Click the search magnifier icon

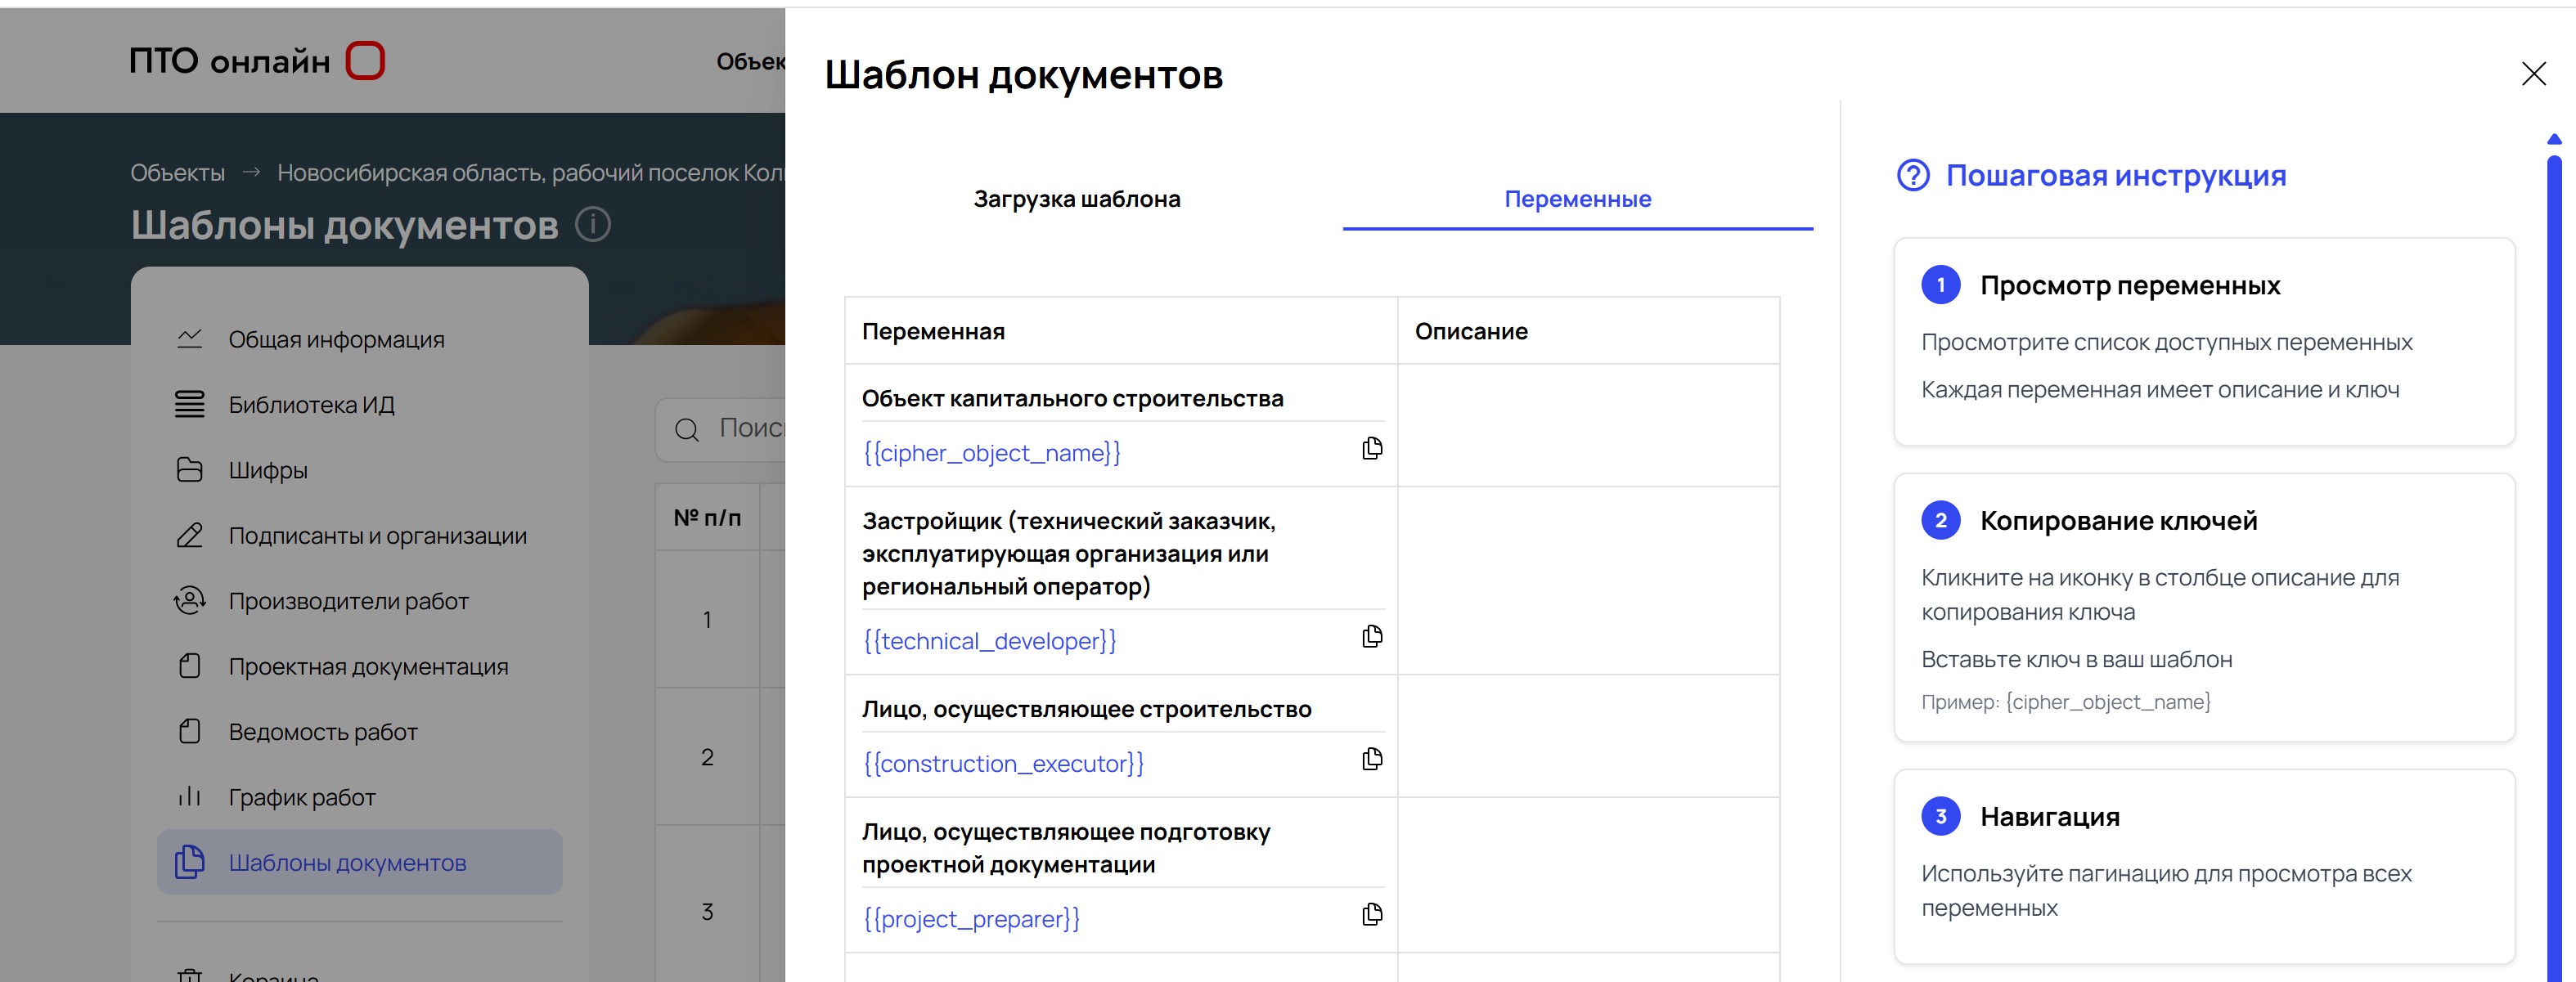tap(687, 430)
